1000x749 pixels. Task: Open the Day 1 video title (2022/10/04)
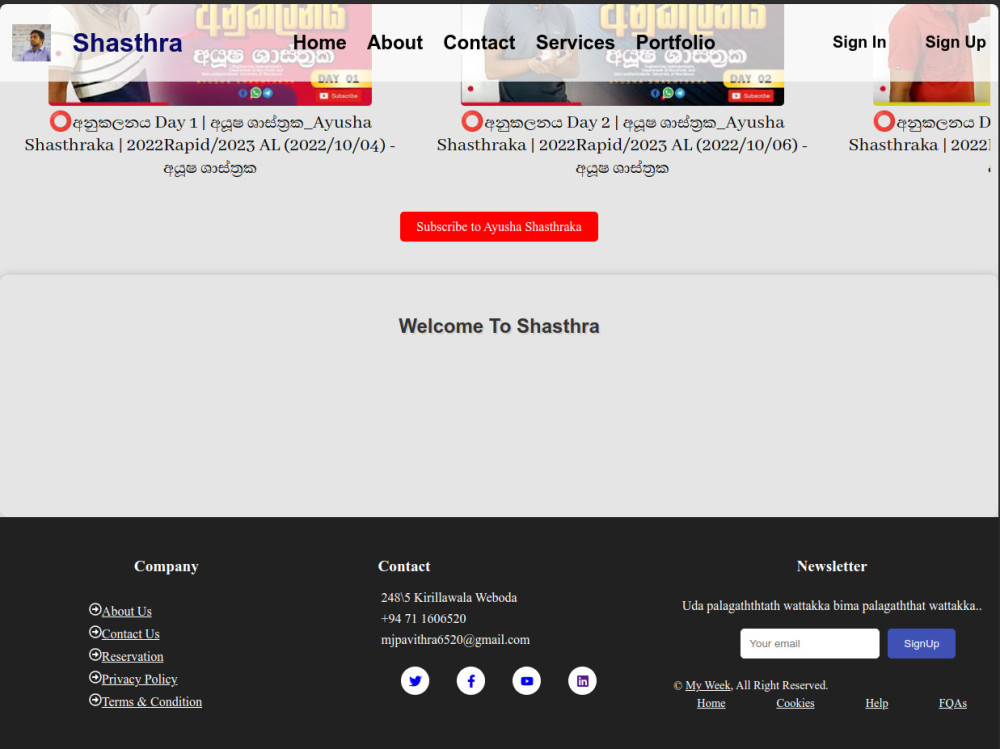210,145
